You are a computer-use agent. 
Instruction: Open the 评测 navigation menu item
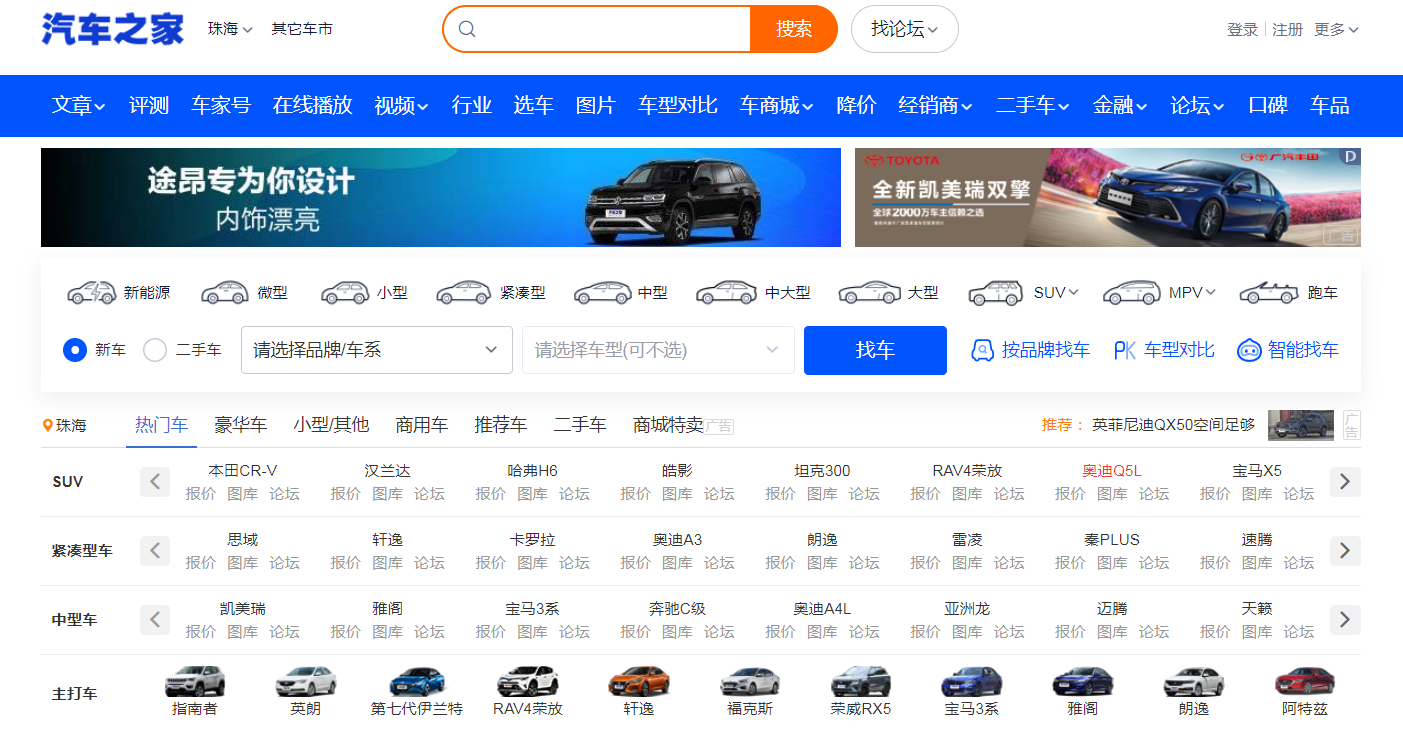point(149,105)
